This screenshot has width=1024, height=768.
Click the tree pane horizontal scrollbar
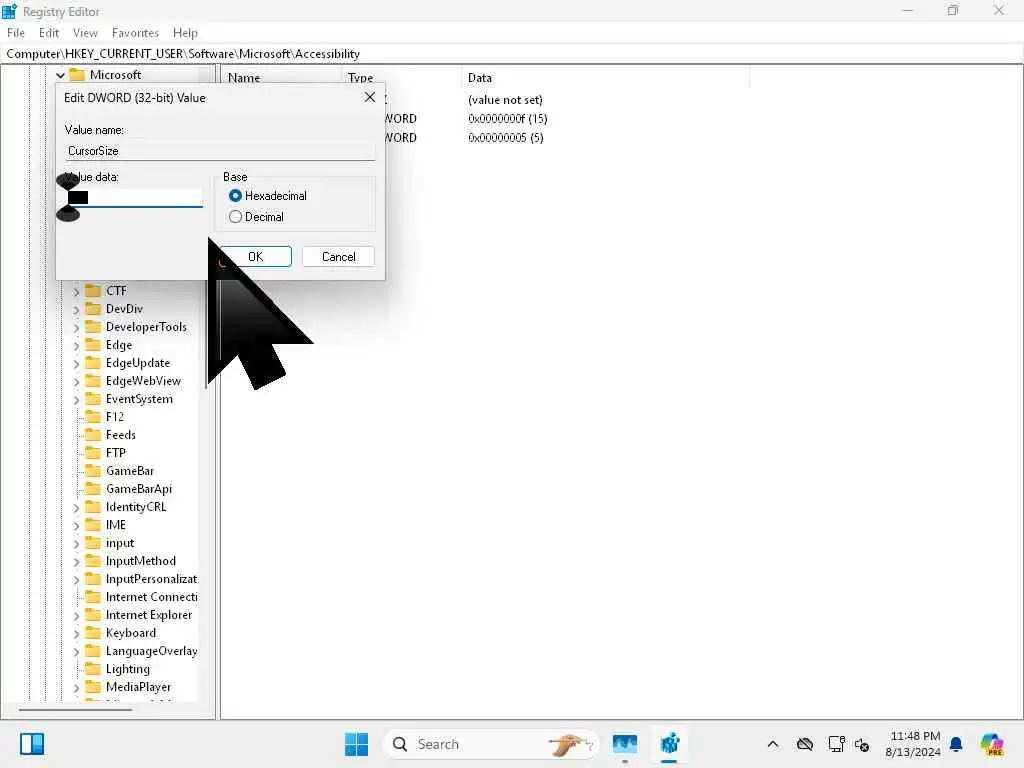[76, 709]
